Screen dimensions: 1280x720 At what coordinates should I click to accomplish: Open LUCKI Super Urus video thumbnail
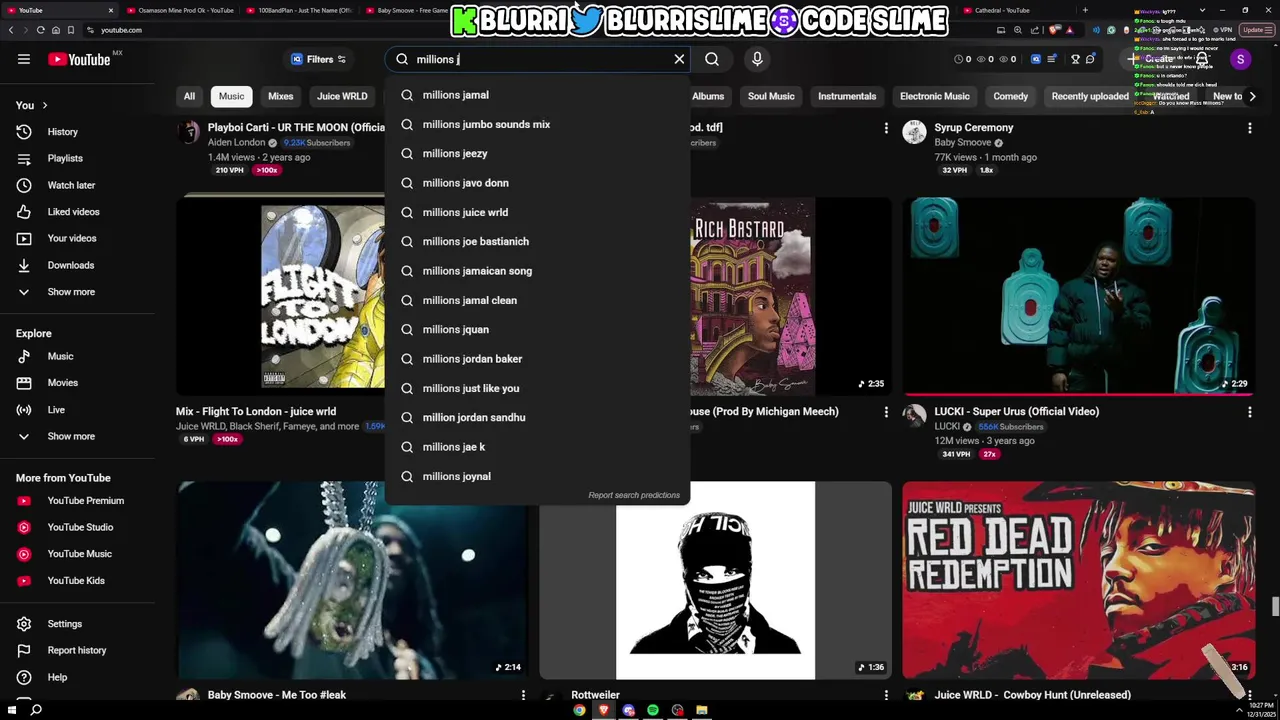pyautogui.click(x=1078, y=296)
